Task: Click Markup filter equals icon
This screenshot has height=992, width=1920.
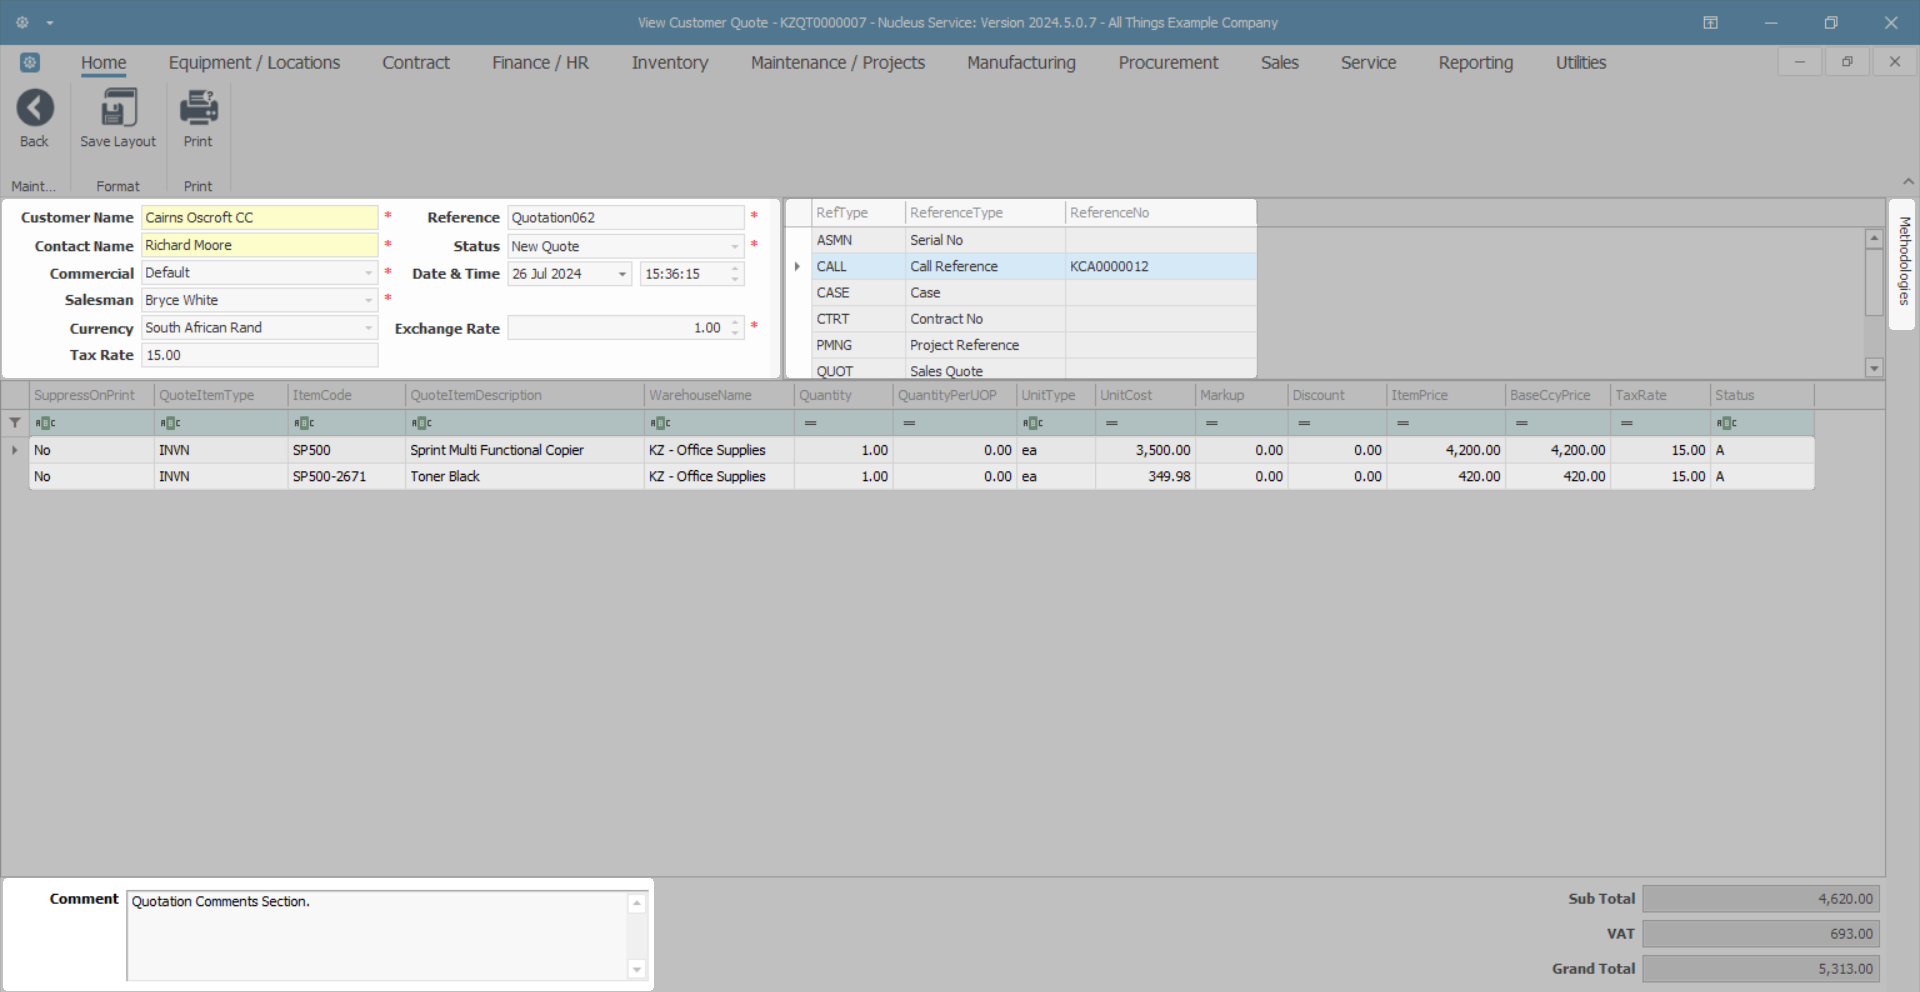Action: coord(1212,423)
